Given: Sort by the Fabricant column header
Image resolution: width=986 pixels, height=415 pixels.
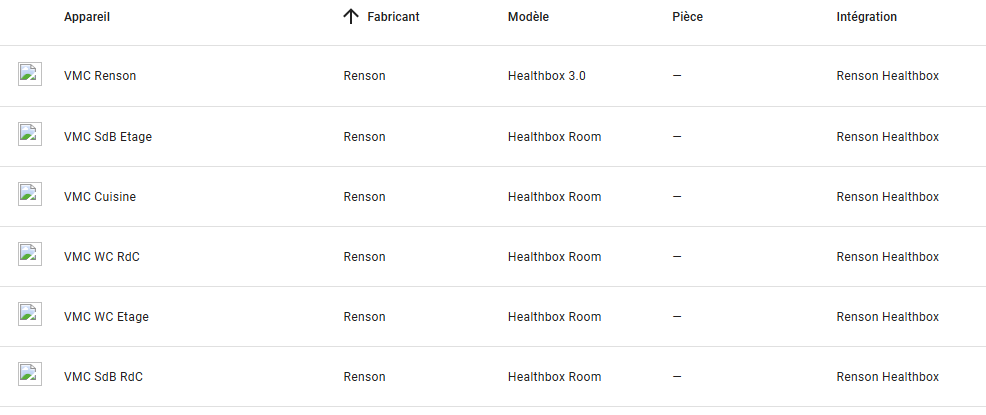Looking at the screenshot, I should [393, 17].
